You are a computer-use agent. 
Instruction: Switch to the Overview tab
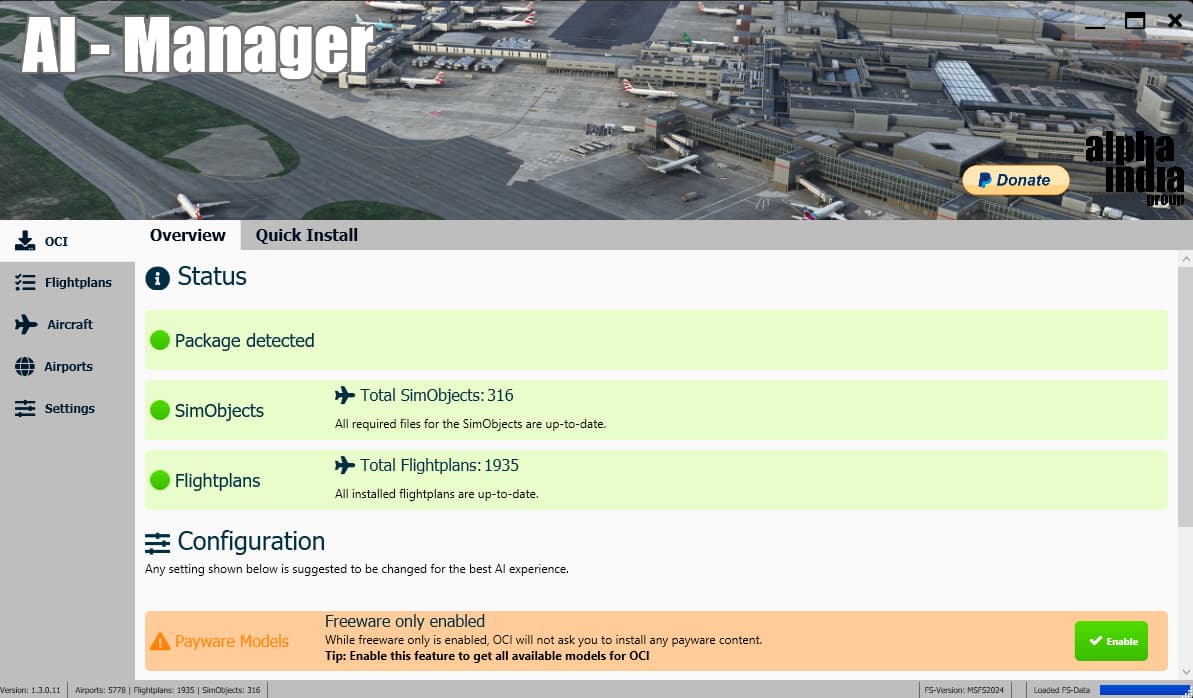click(188, 235)
